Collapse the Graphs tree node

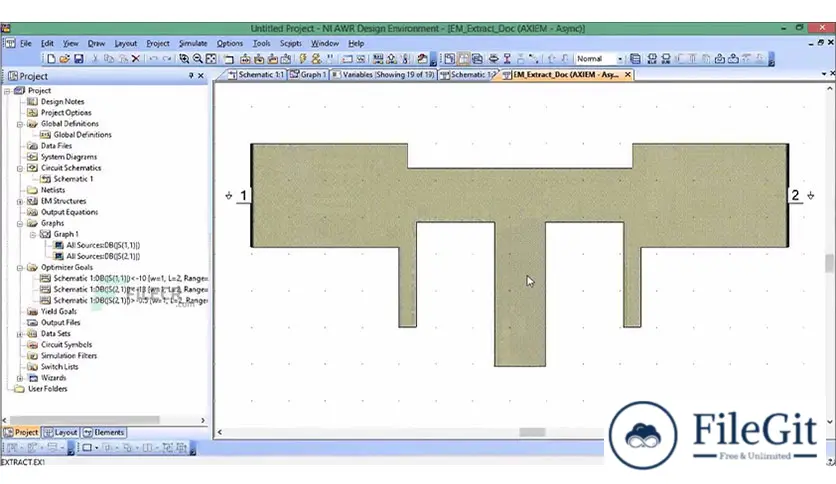pos(20,224)
